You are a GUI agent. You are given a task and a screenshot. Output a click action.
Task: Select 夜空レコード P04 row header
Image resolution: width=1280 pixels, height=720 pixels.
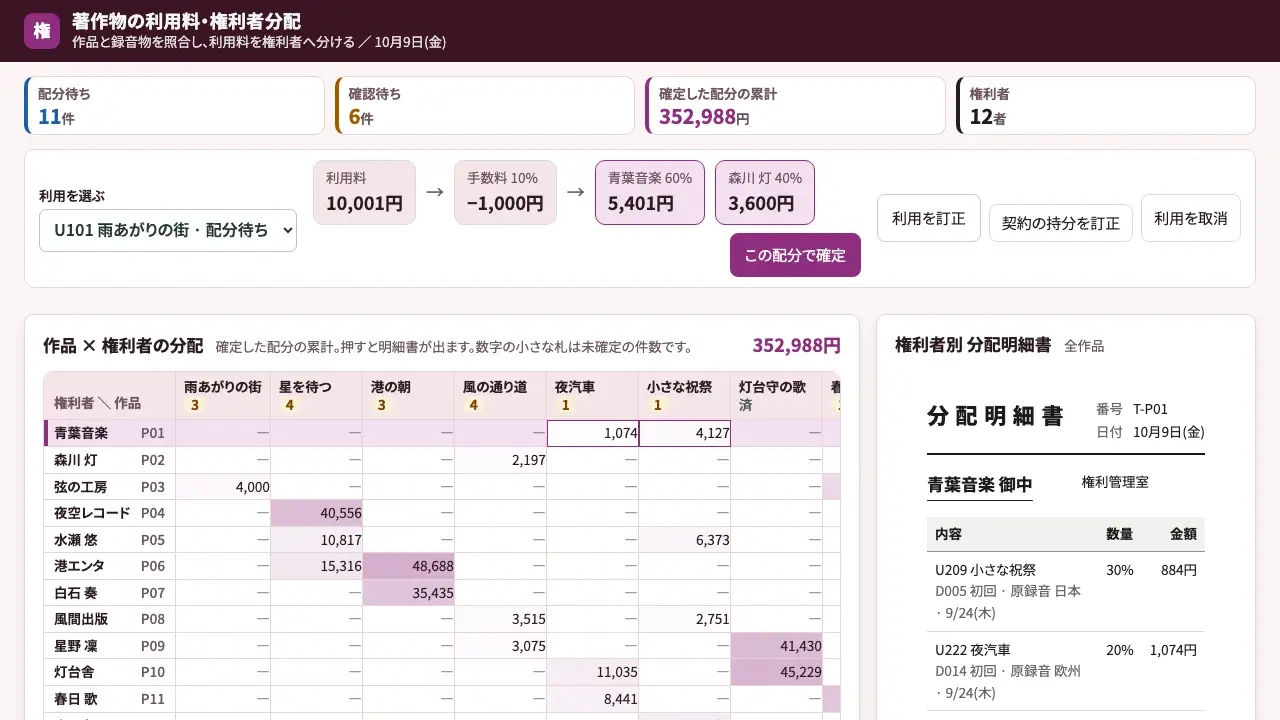pos(110,513)
